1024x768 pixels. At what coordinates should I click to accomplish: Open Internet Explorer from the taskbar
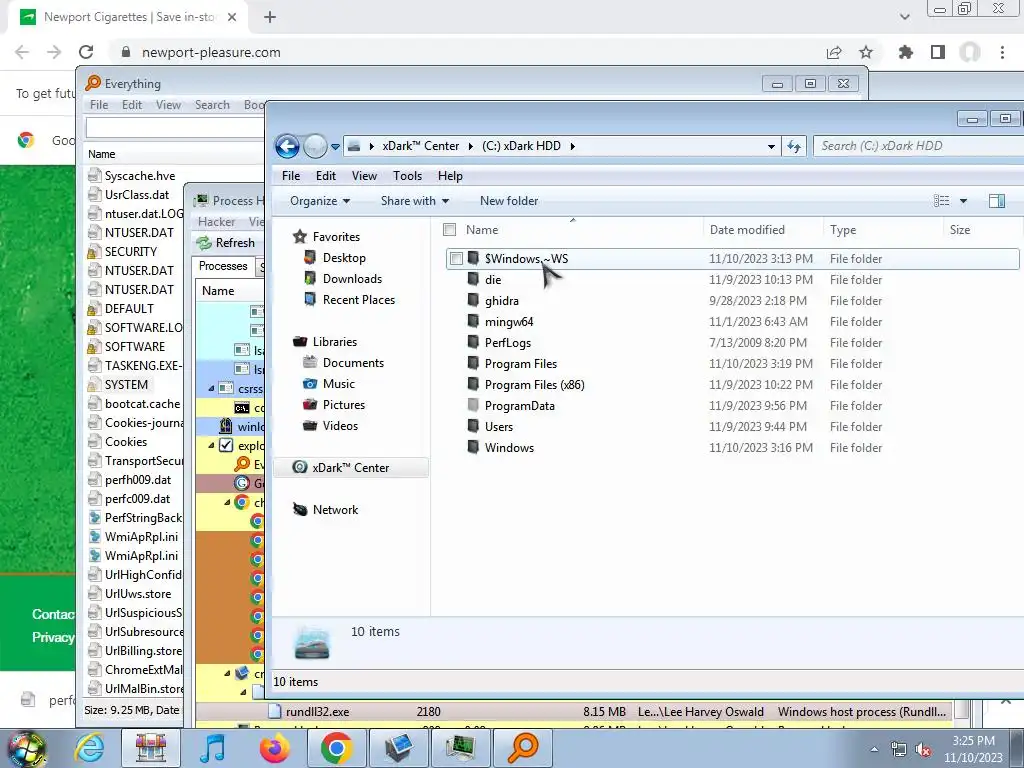(x=90, y=748)
